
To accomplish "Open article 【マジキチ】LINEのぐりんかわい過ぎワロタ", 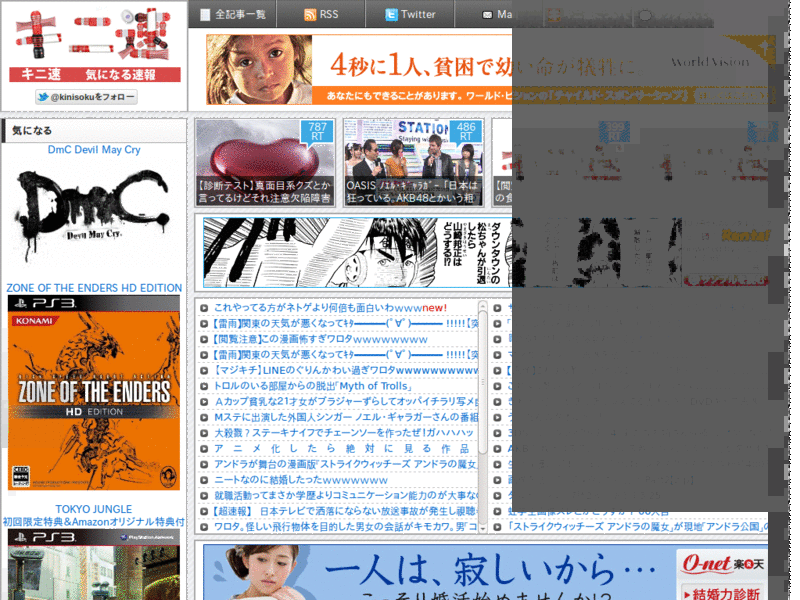I will pos(345,370).
